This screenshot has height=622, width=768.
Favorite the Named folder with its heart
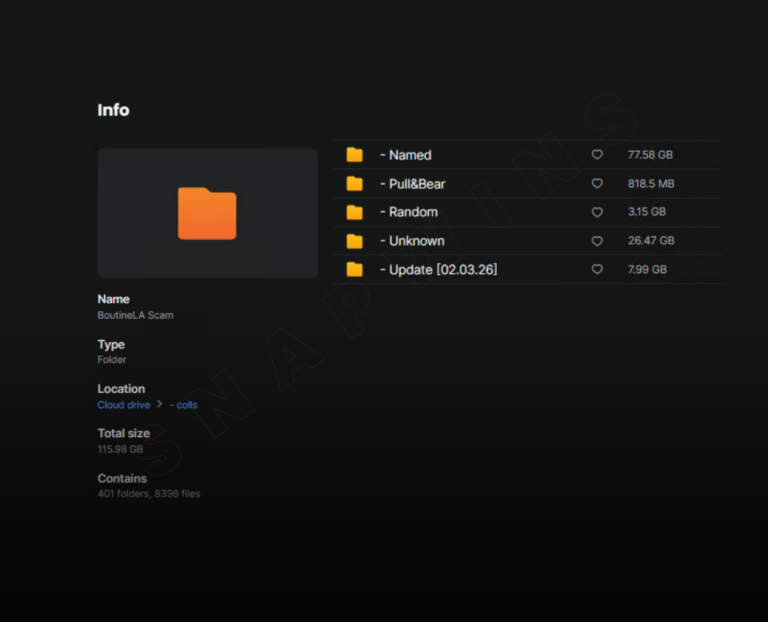click(597, 155)
